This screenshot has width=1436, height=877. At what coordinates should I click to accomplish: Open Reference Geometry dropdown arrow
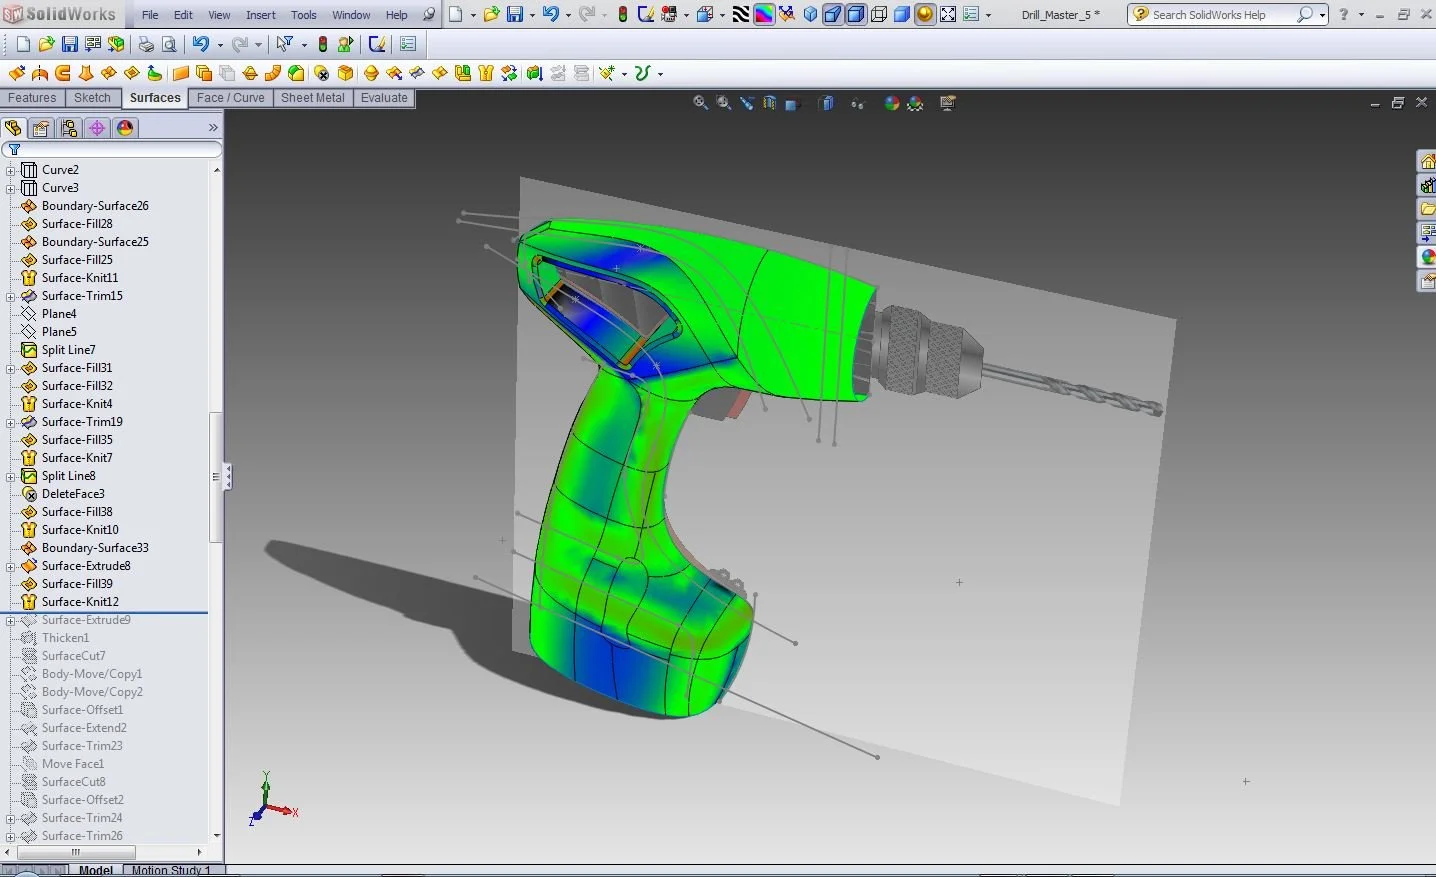click(x=624, y=74)
